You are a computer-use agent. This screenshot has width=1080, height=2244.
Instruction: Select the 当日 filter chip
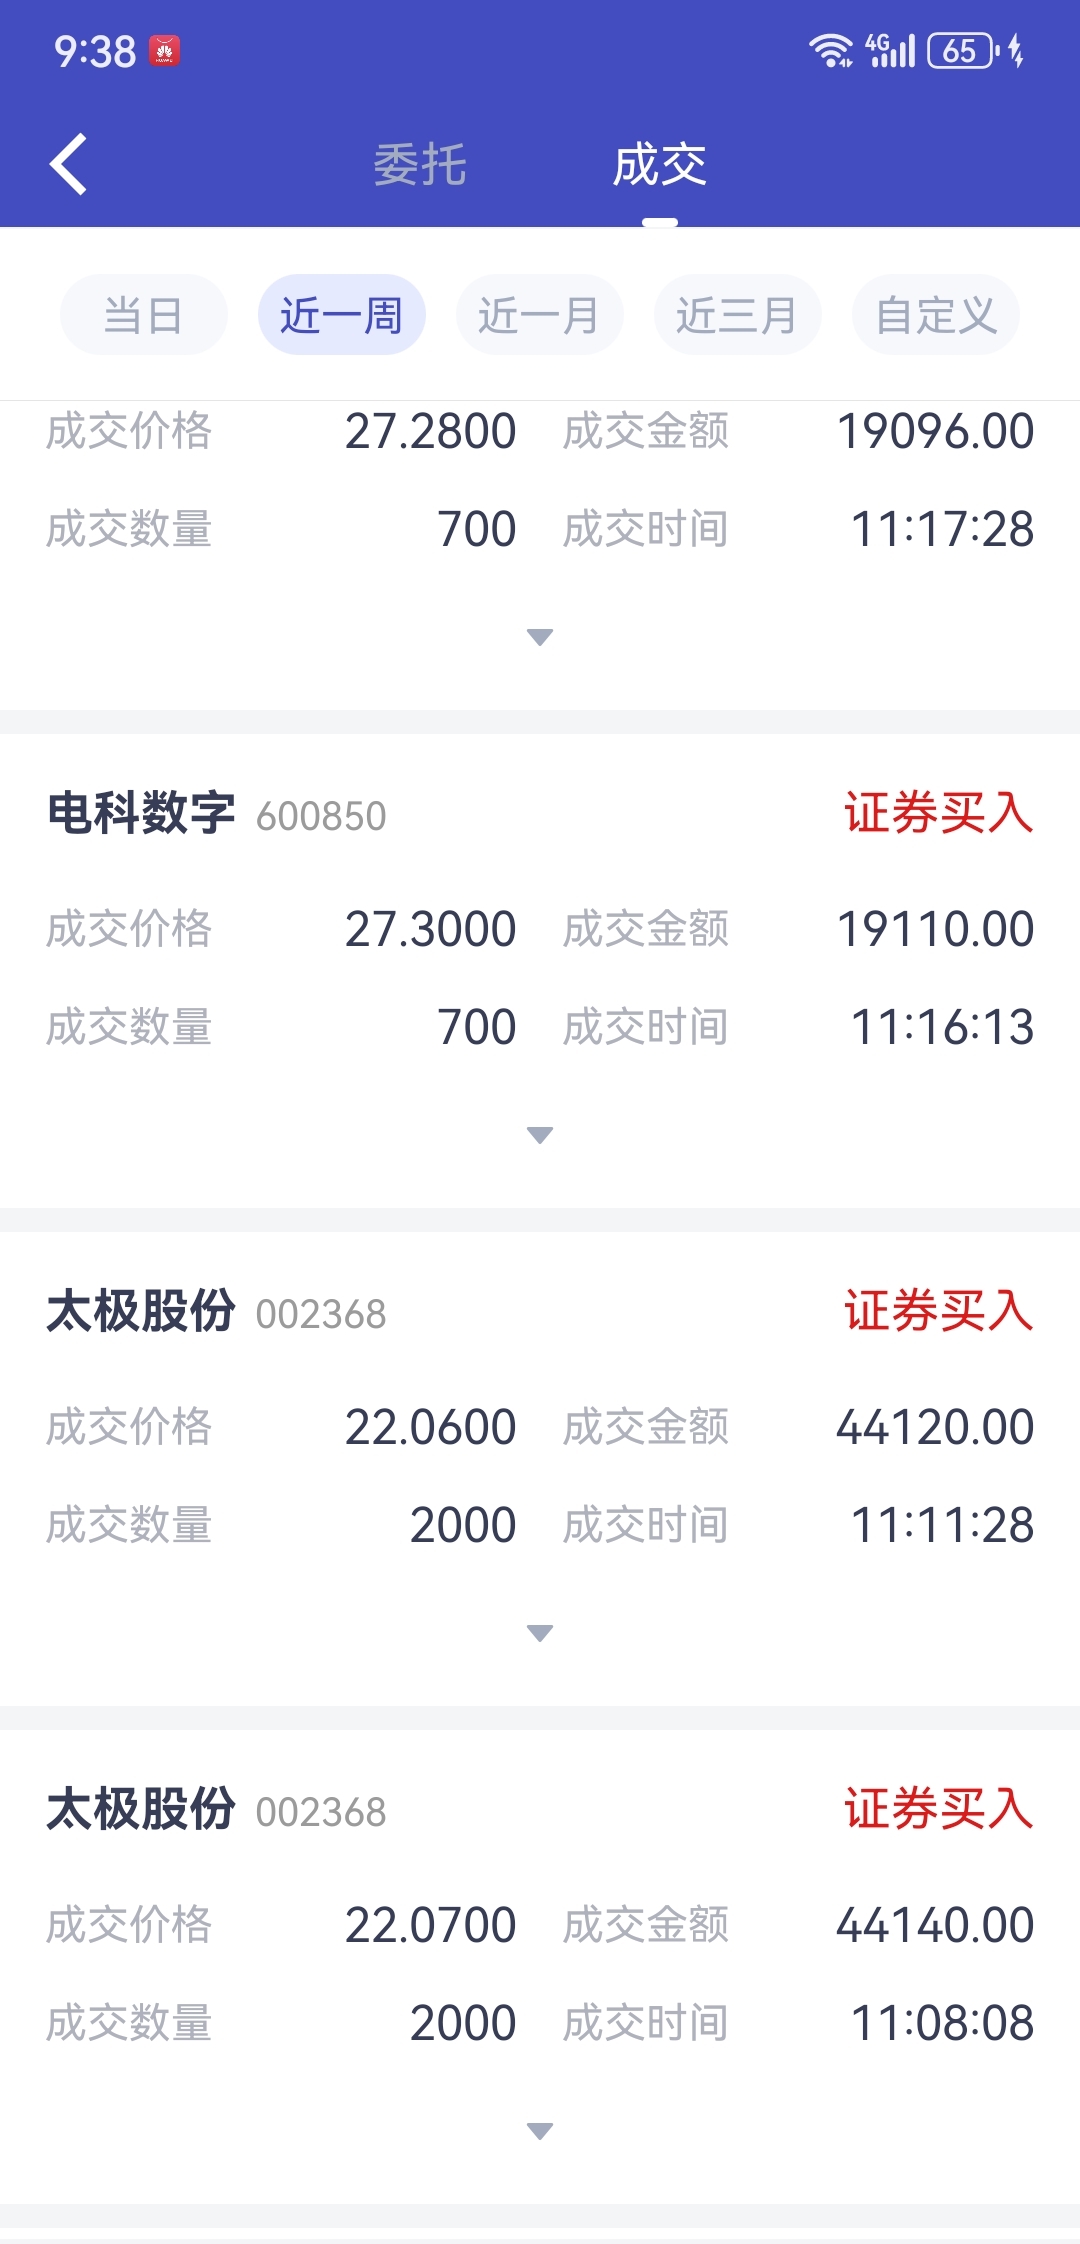tap(144, 315)
